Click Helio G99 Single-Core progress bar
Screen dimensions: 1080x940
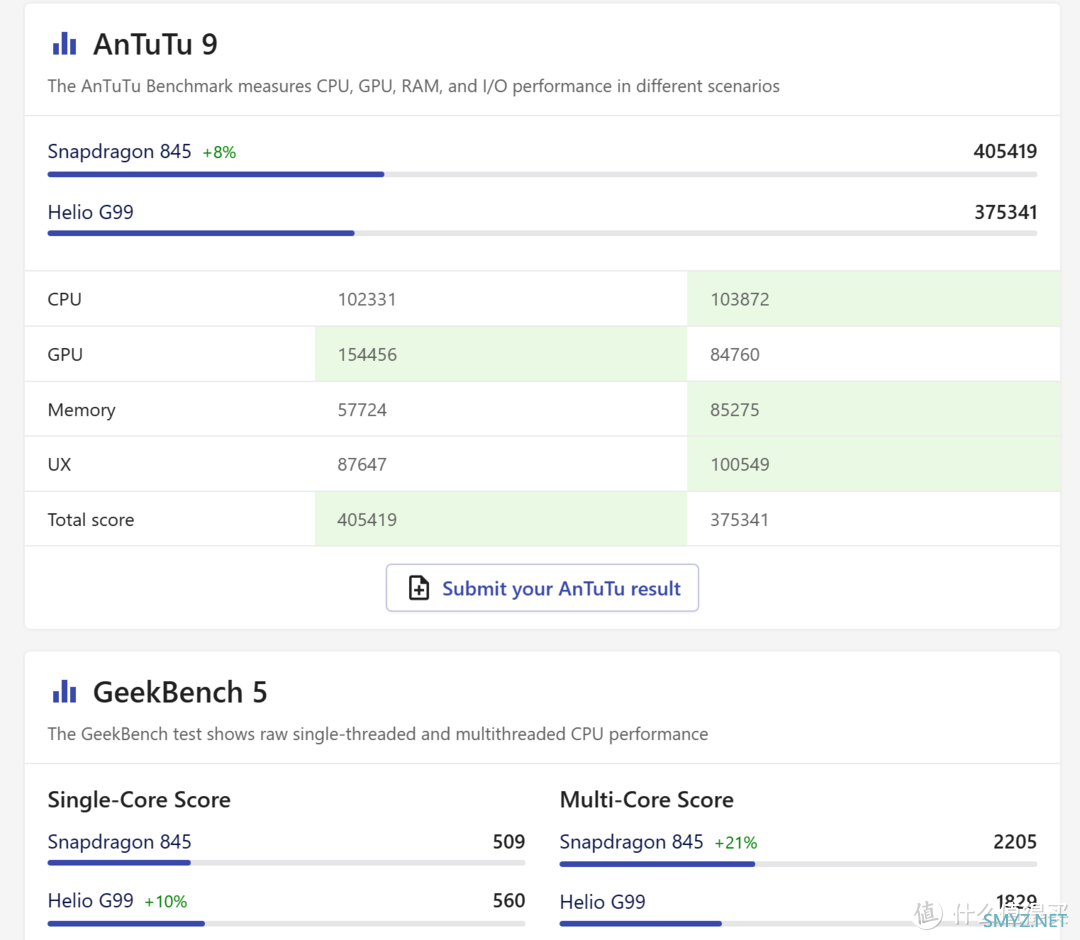coord(286,923)
